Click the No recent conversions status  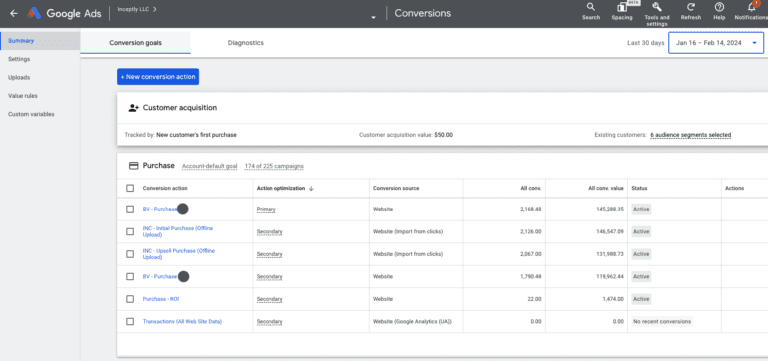[662, 321]
